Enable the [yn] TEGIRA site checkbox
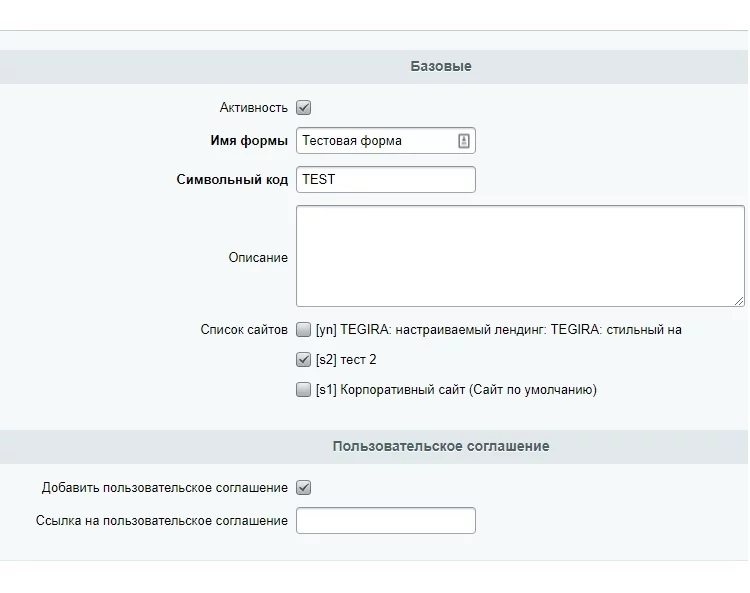Image resolution: width=750 pixels, height=593 pixels. (304, 330)
